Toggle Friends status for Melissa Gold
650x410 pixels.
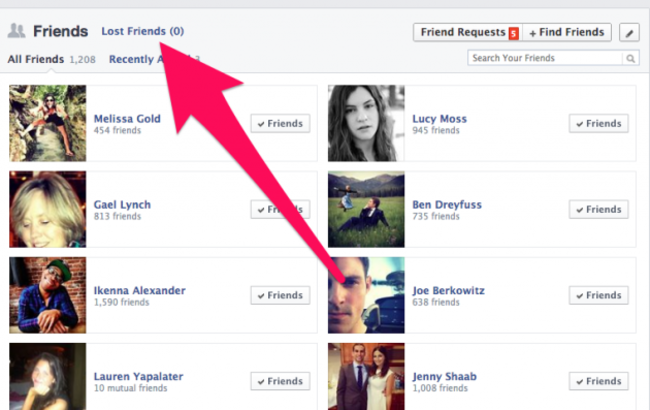tap(280, 124)
